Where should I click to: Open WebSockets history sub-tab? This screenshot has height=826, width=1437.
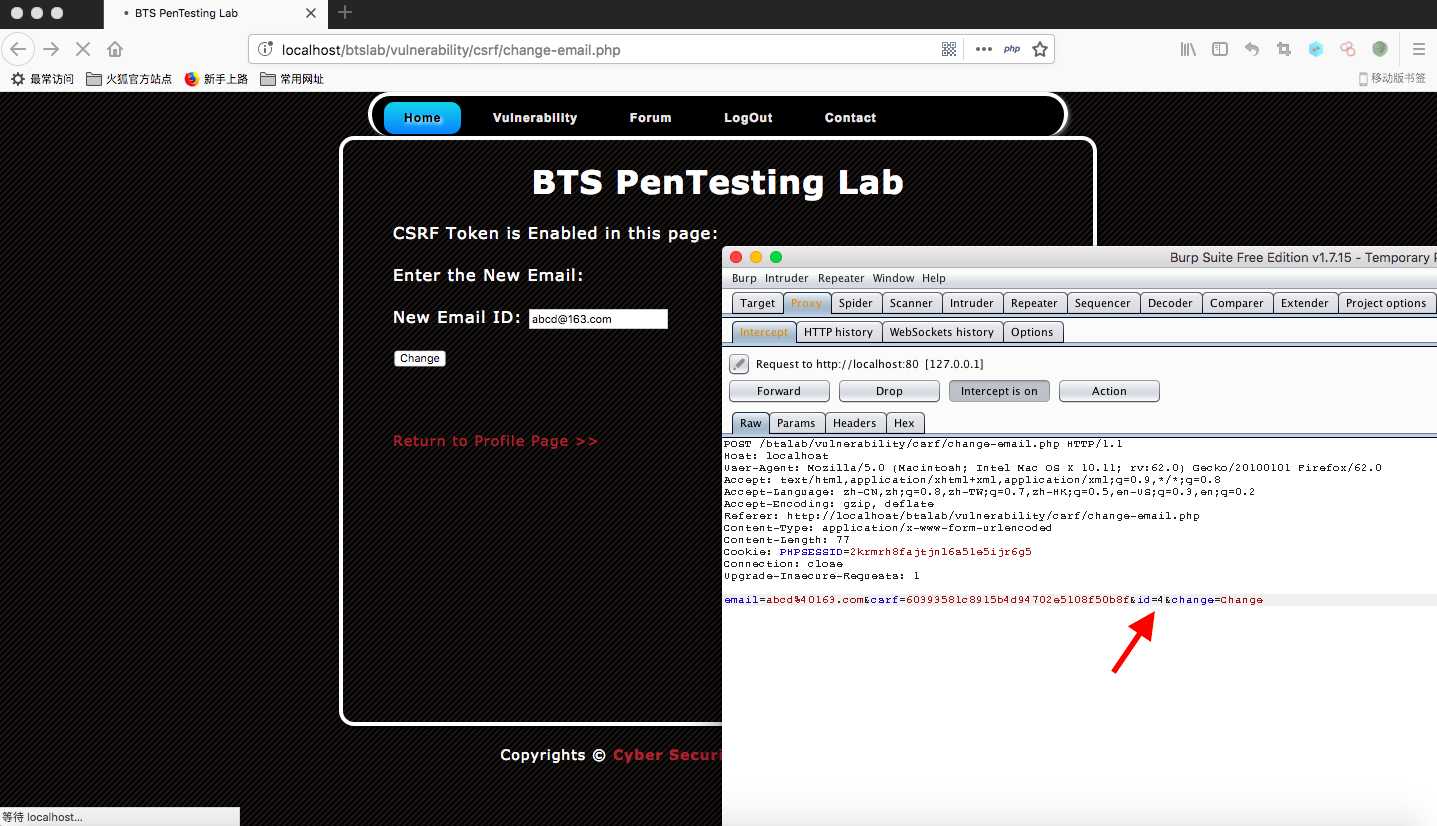pos(941,332)
